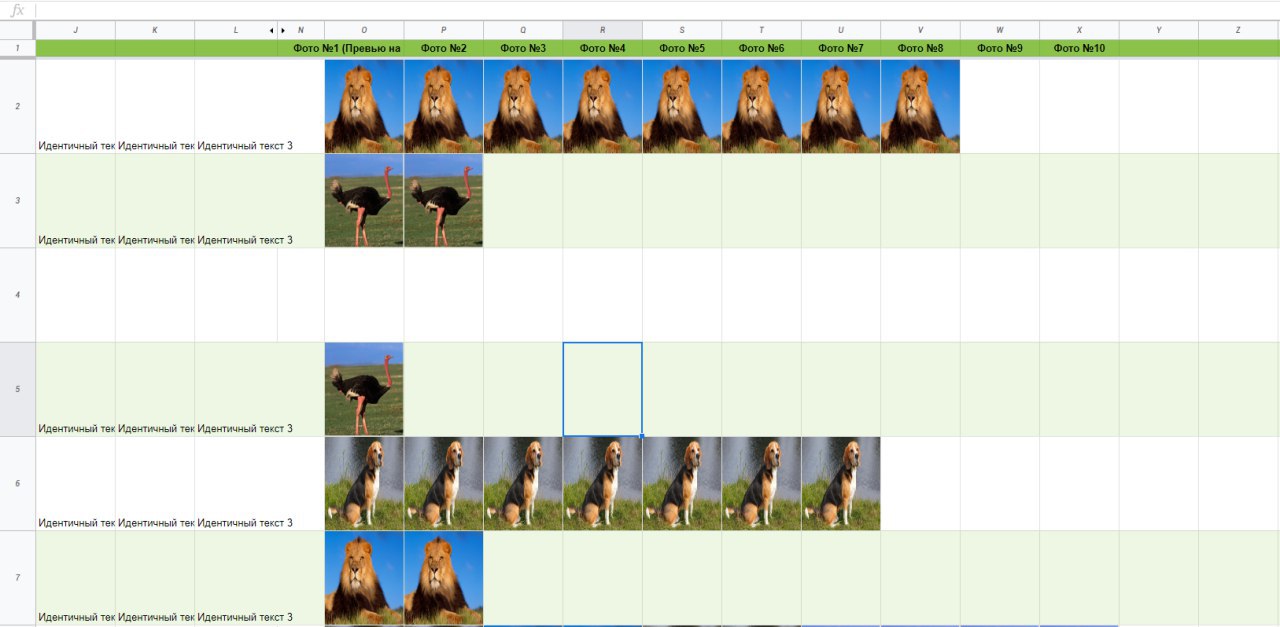Image resolution: width=1280 pixels, height=627 pixels.
Task: Select column Z header
Action: 1238,30
